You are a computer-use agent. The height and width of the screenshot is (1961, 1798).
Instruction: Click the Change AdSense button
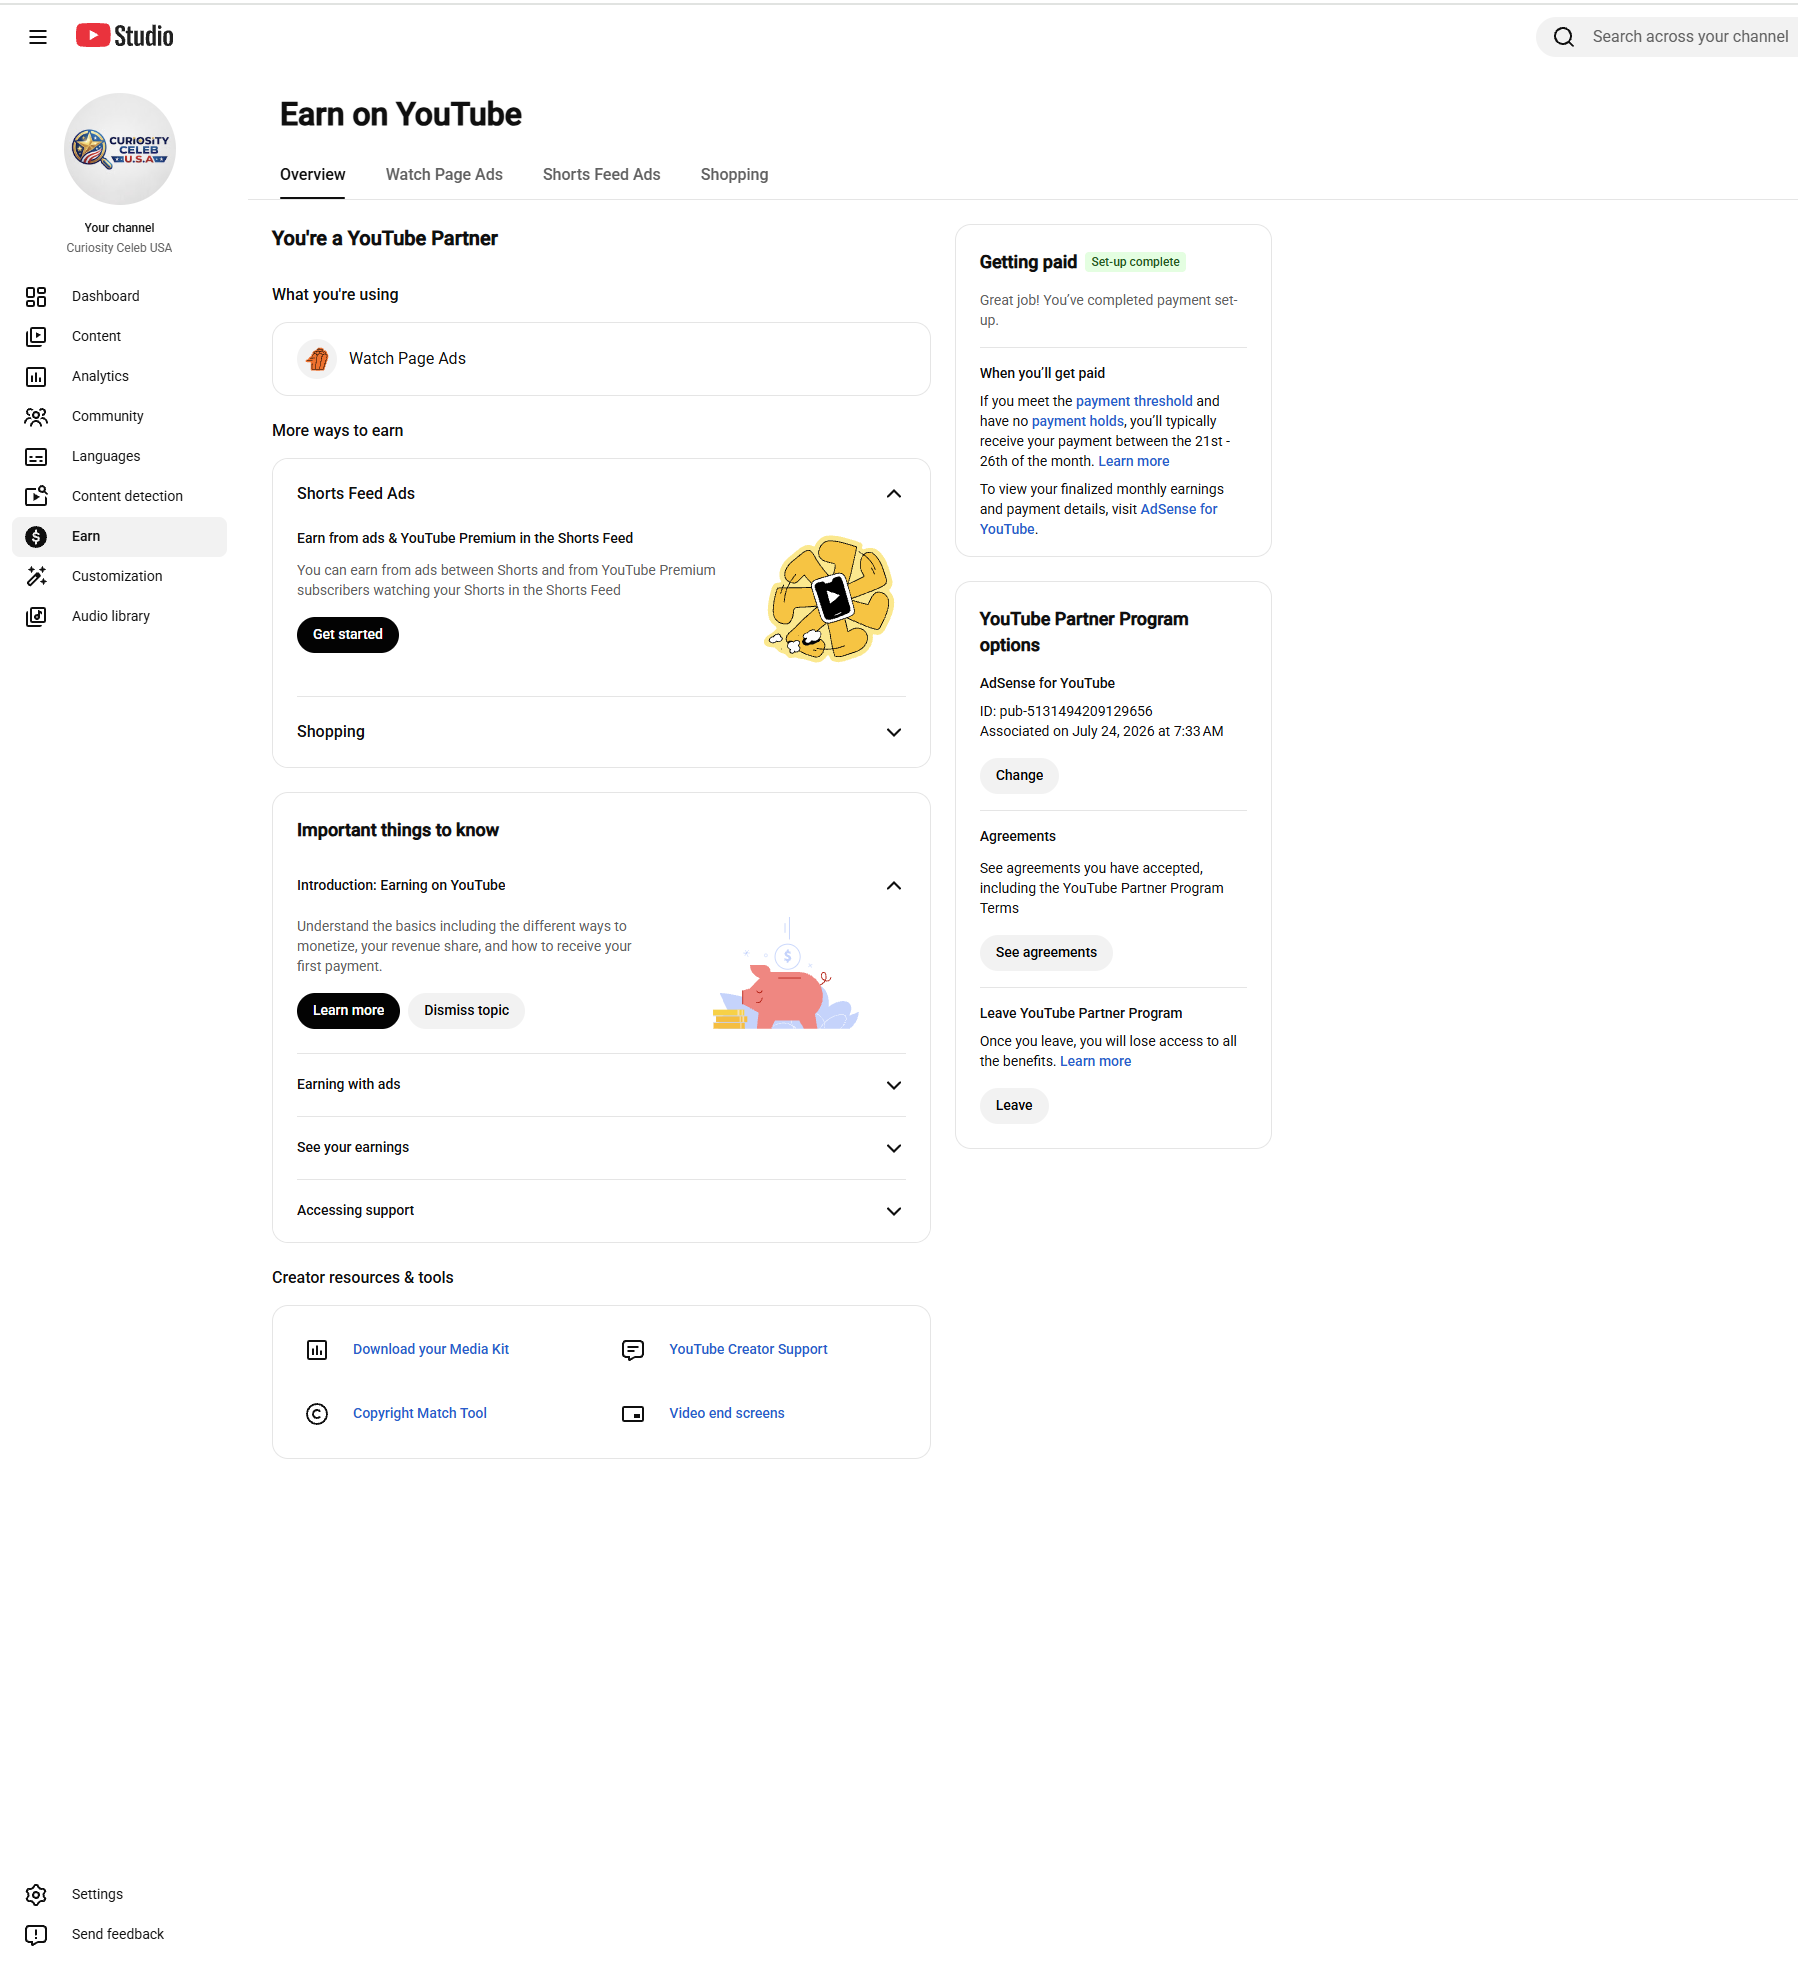1019,775
